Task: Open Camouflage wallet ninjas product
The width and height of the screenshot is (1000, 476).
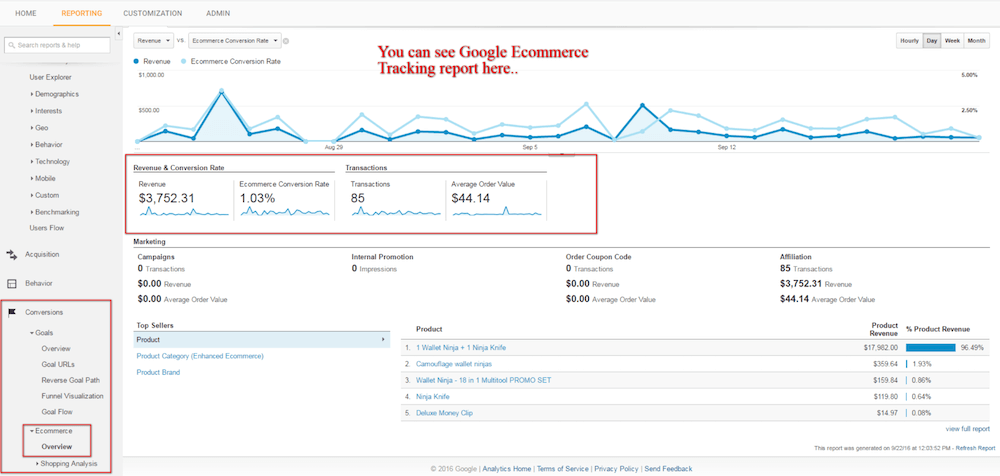Action: 453,364
